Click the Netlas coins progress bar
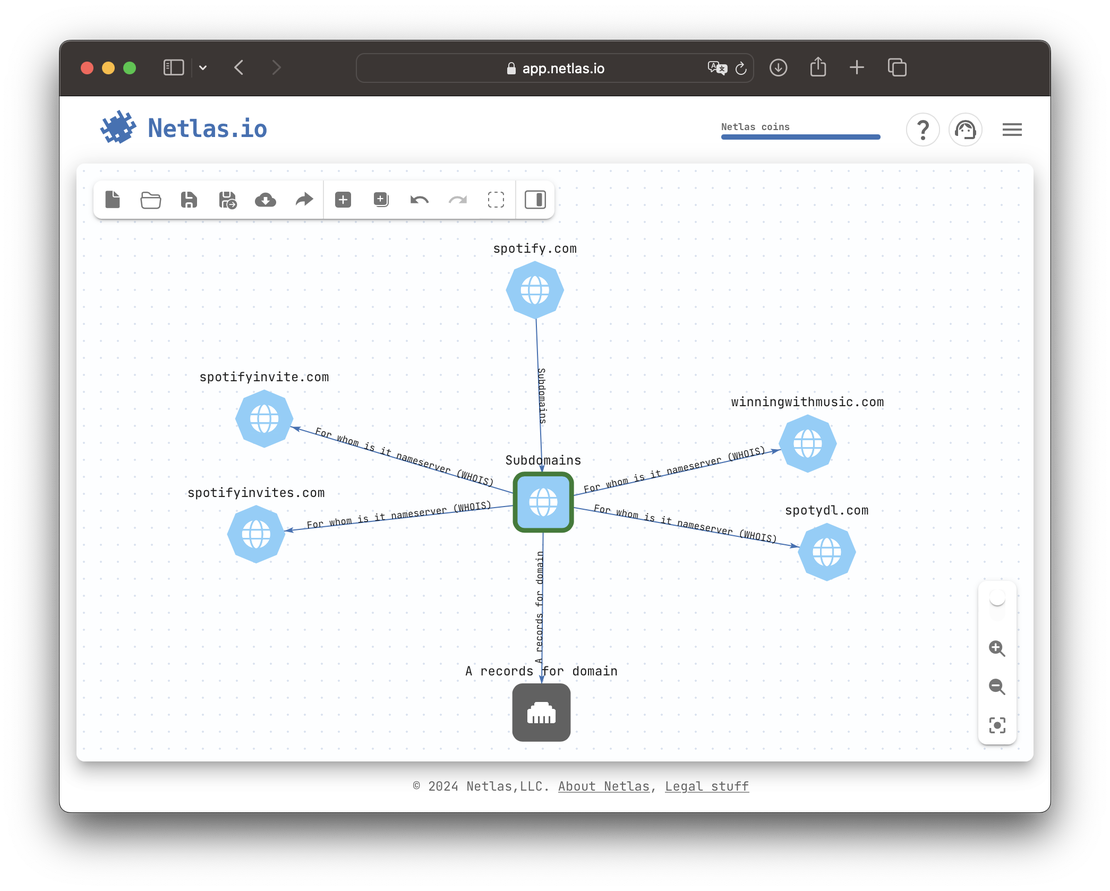The height and width of the screenshot is (891, 1110). [800, 137]
